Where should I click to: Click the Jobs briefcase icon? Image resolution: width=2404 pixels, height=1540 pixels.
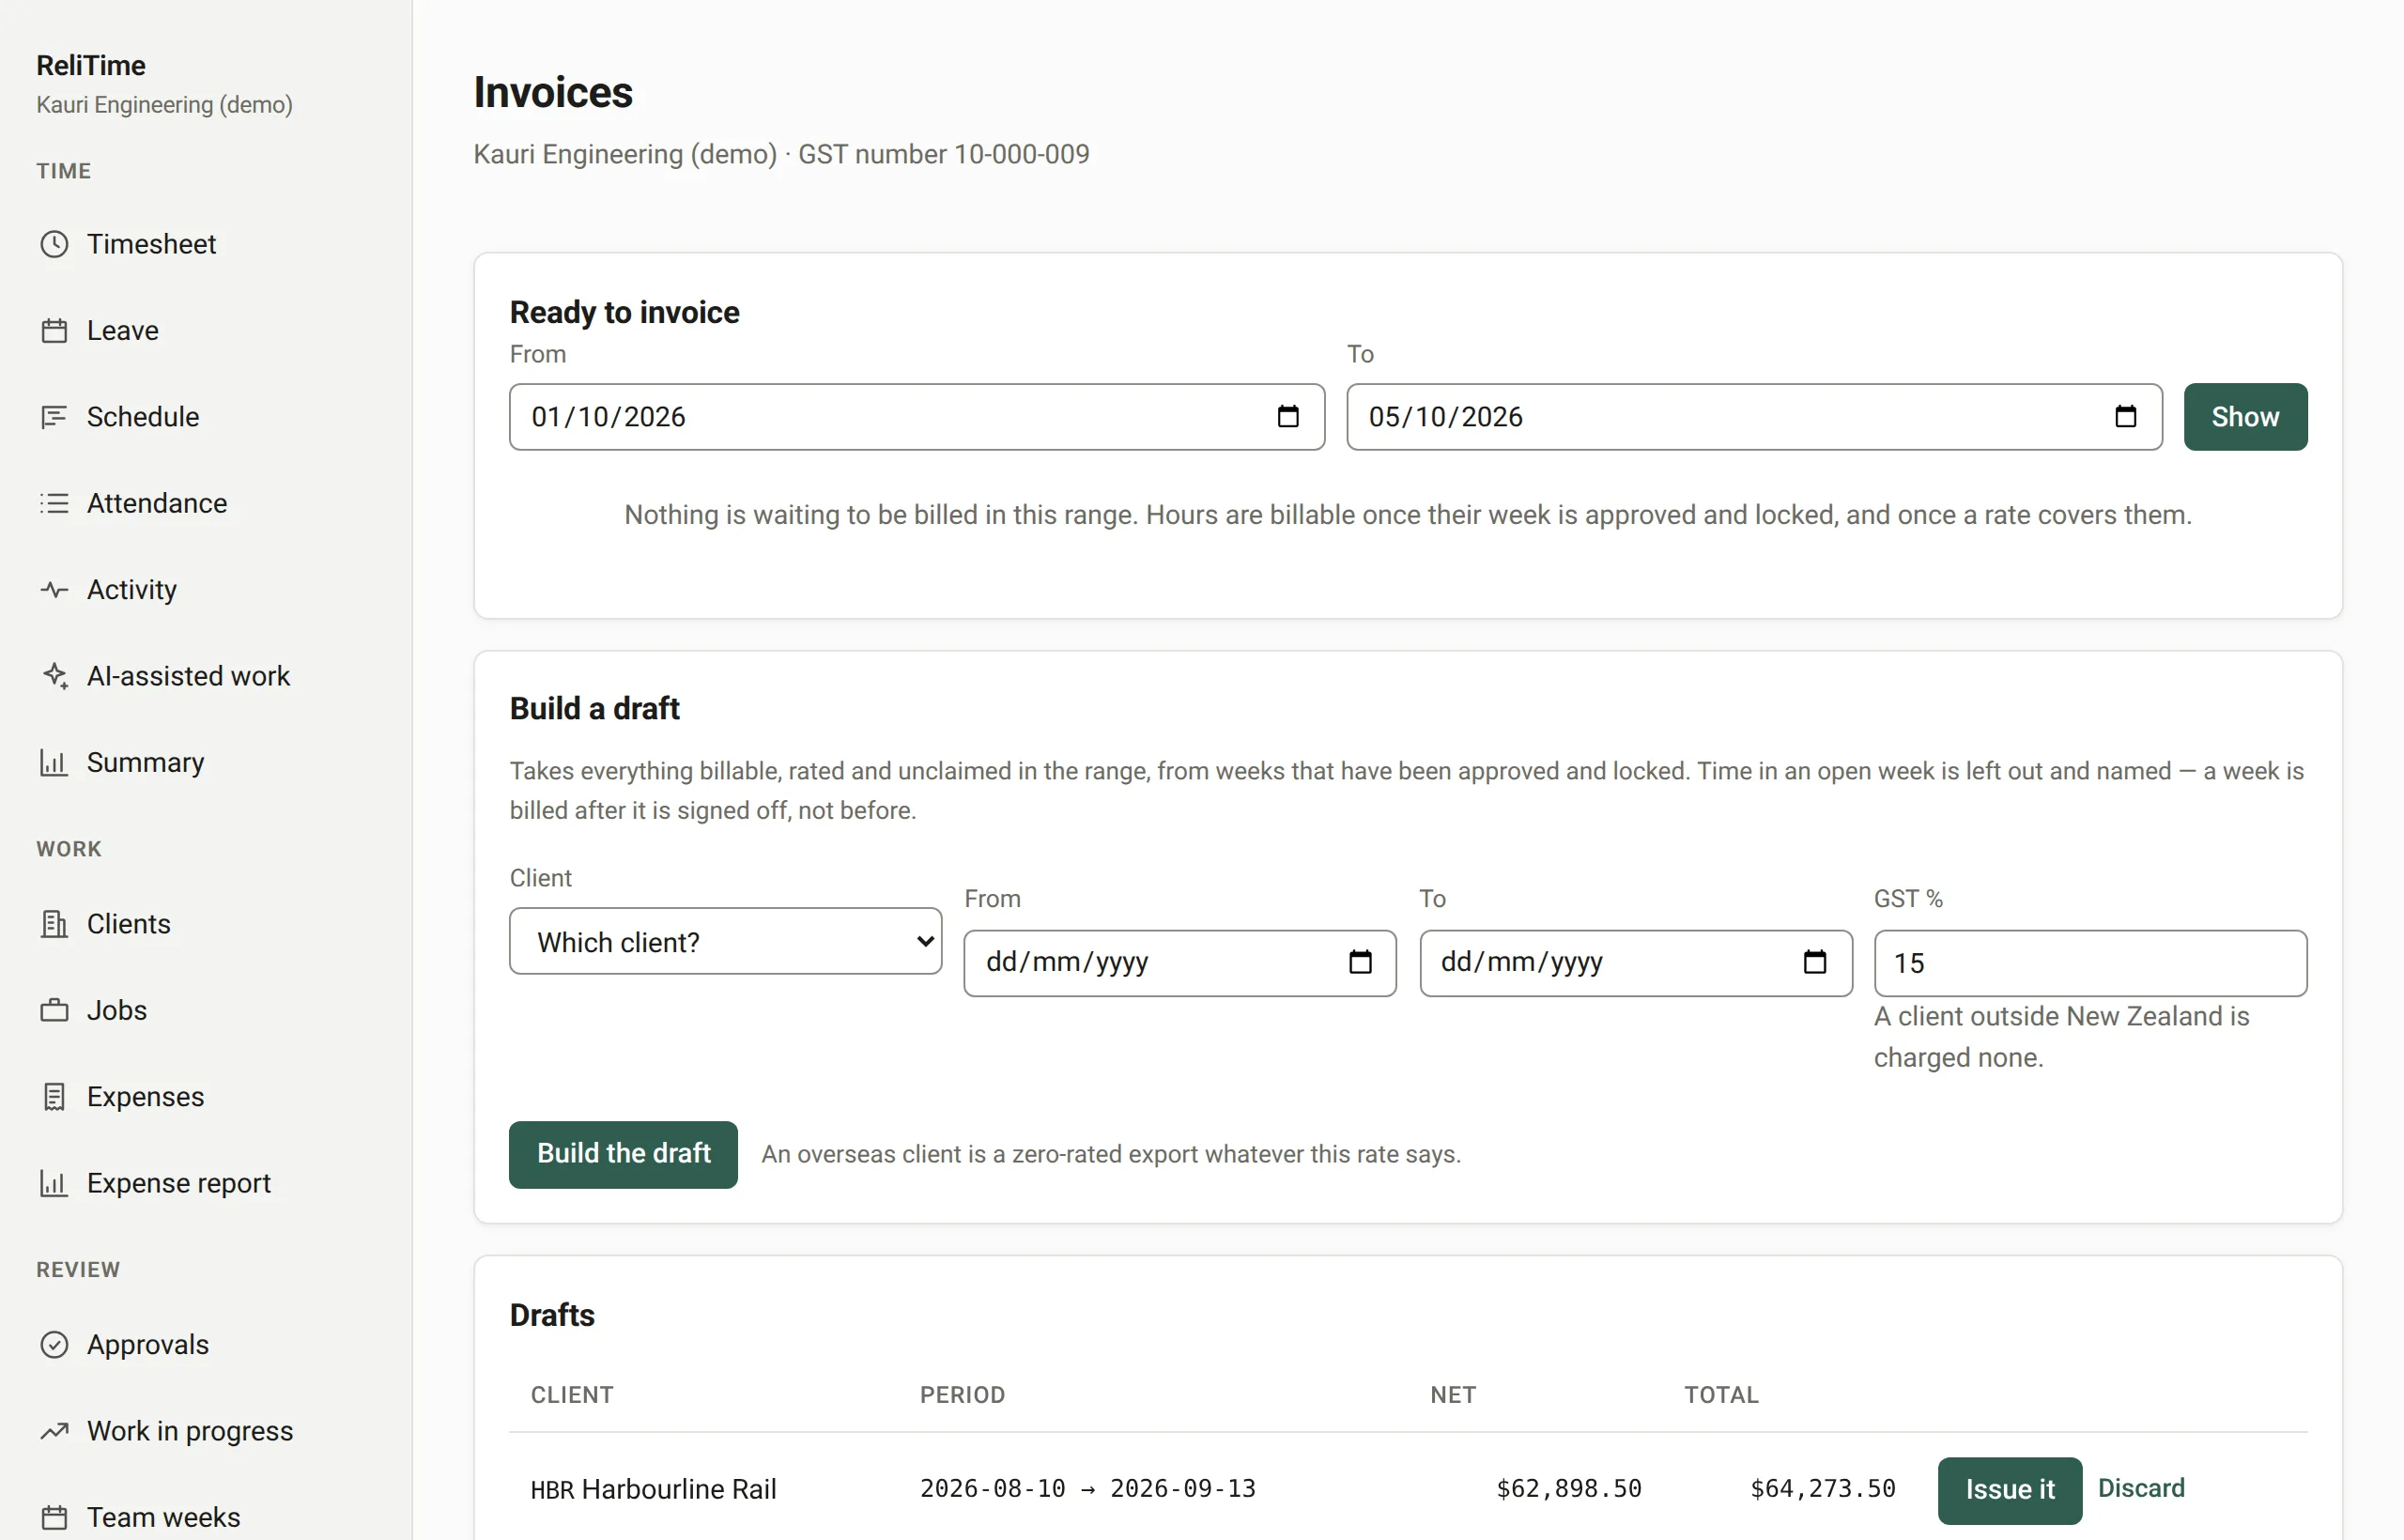pyautogui.click(x=54, y=1010)
